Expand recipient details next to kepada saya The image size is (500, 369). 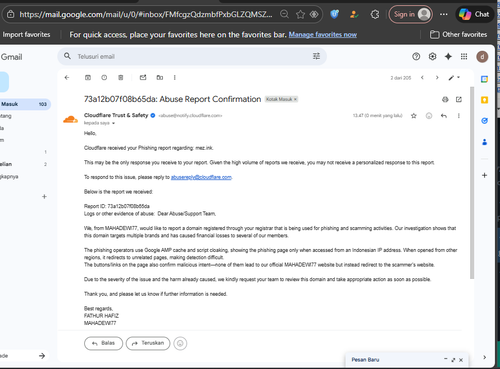click(x=113, y=123)
